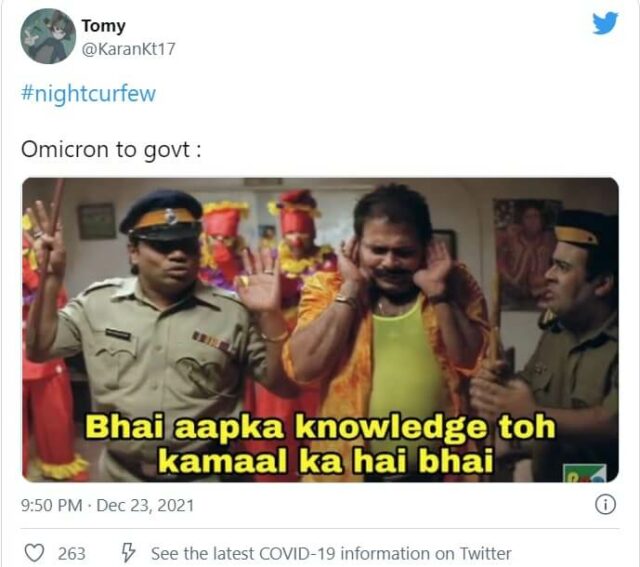This screenshot has width=640, height=567.
Task: Open the #nightcurfew hashtag
Action: click(x=89, y=93)
